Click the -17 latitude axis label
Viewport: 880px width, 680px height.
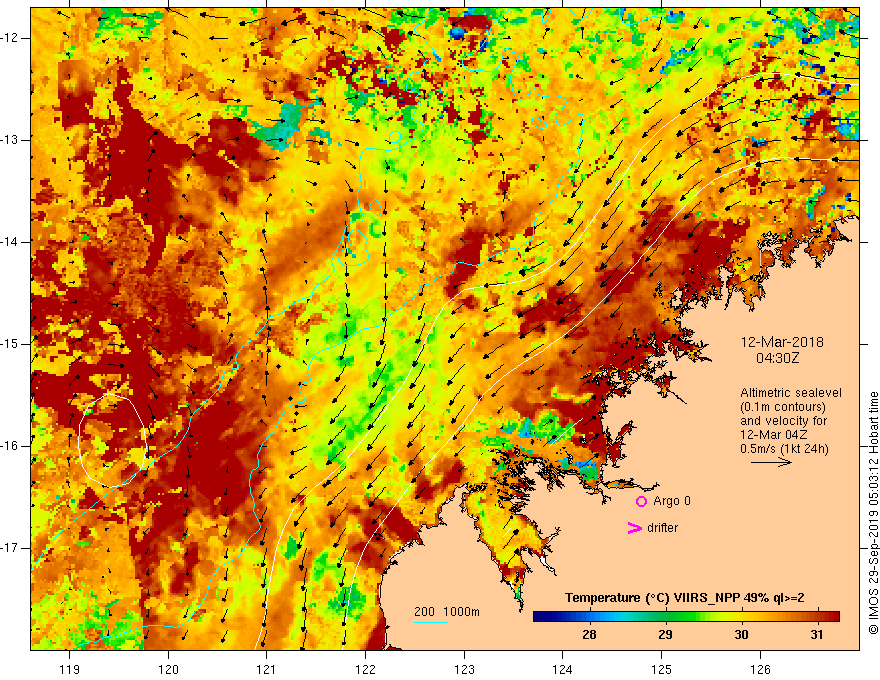tap(10, 548)
